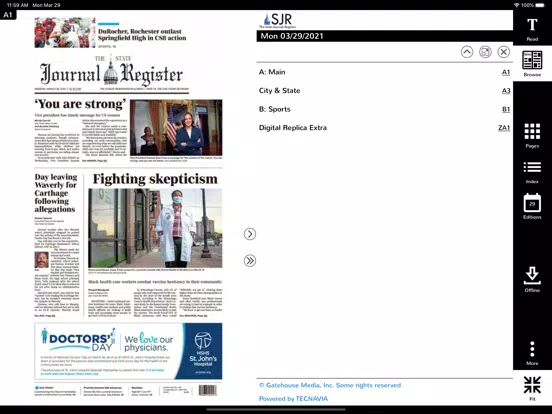Close the browse panel with X
Viewport: 552px width, 414px height.
(504, 52)
